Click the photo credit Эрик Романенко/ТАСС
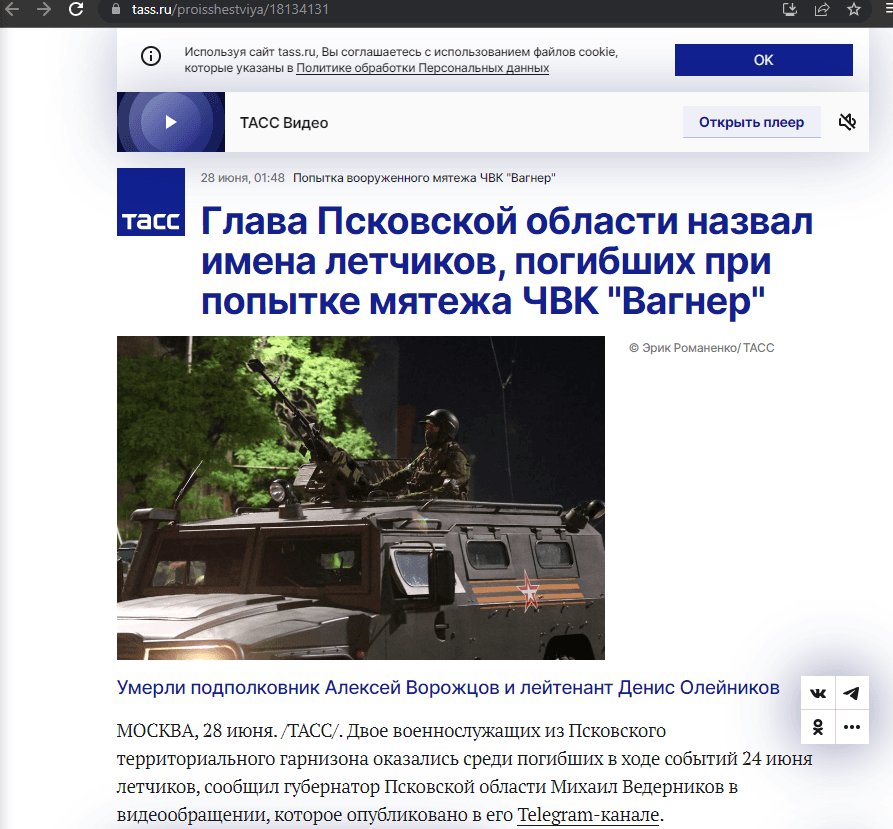Screen dimensions: 893x829 click(702, 348)
